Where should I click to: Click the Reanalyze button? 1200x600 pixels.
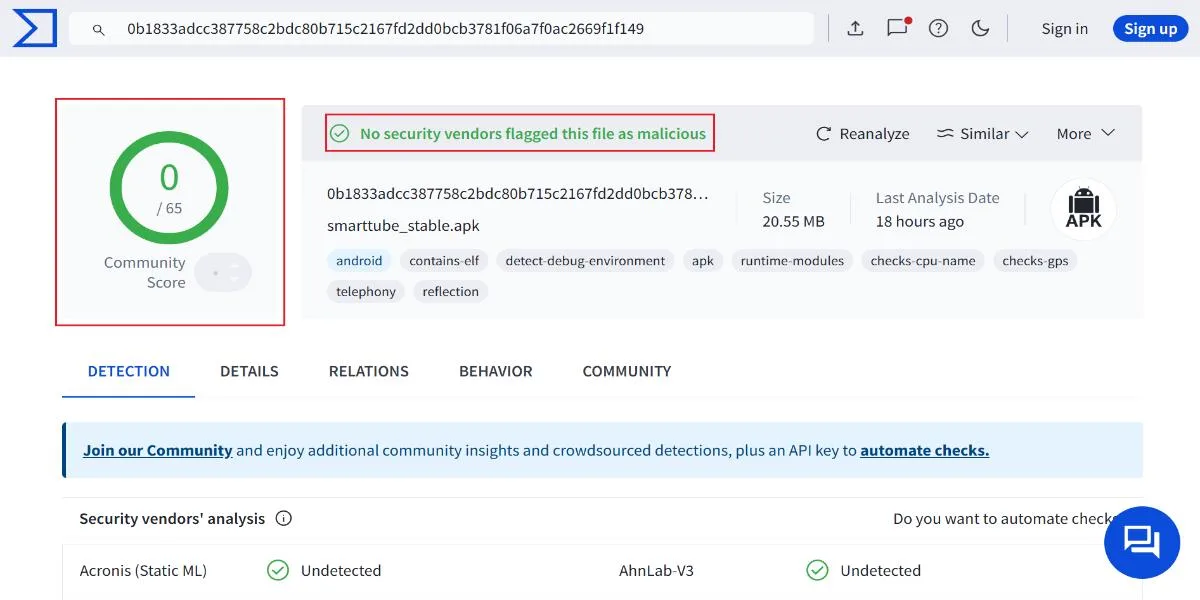863,134
